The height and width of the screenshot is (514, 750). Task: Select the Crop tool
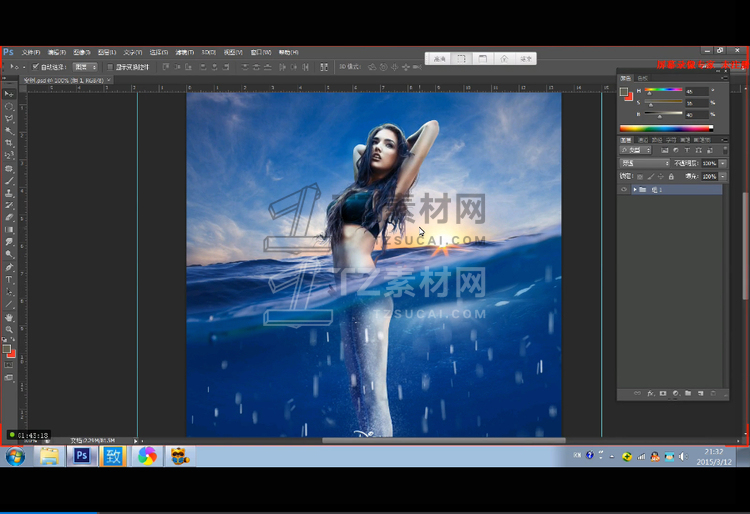[9, 143]
